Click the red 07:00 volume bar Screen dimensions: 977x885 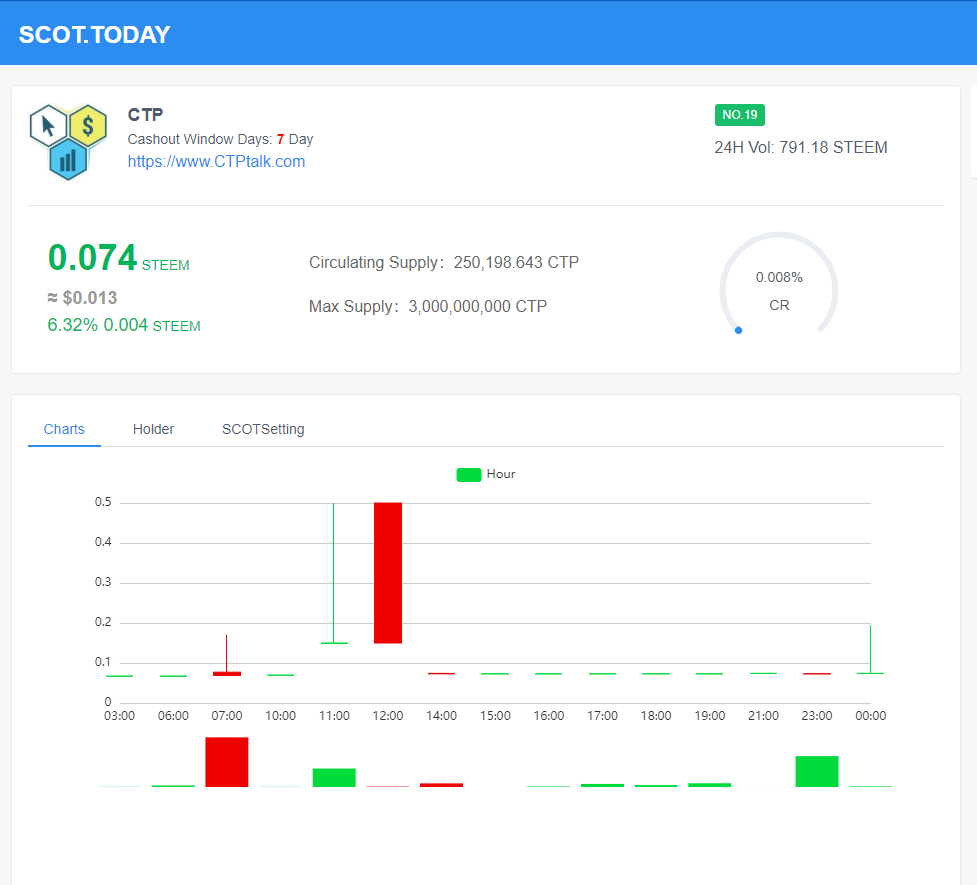pos(227,762)
